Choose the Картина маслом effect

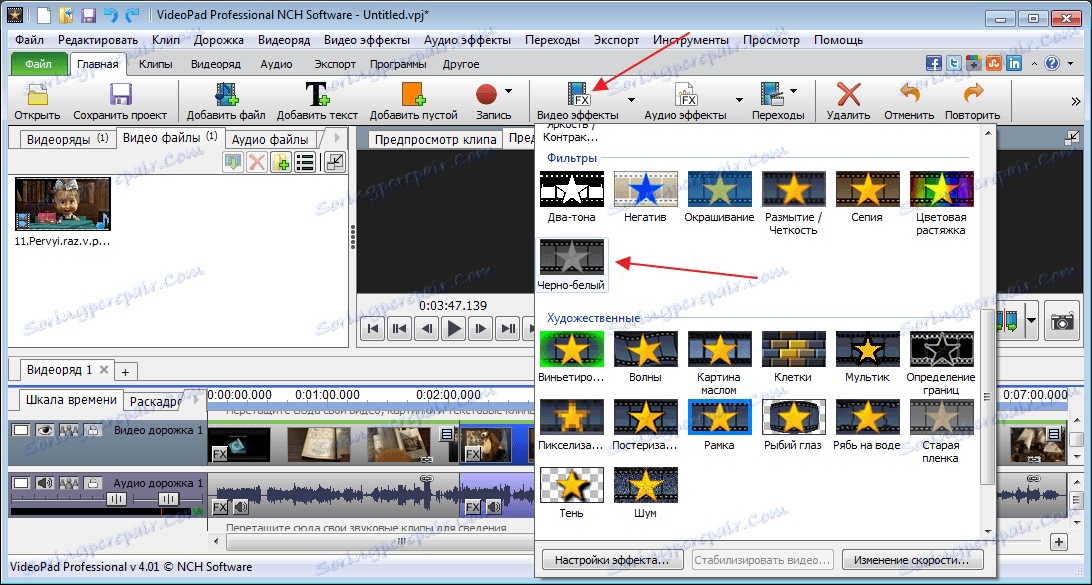point(719,363)
